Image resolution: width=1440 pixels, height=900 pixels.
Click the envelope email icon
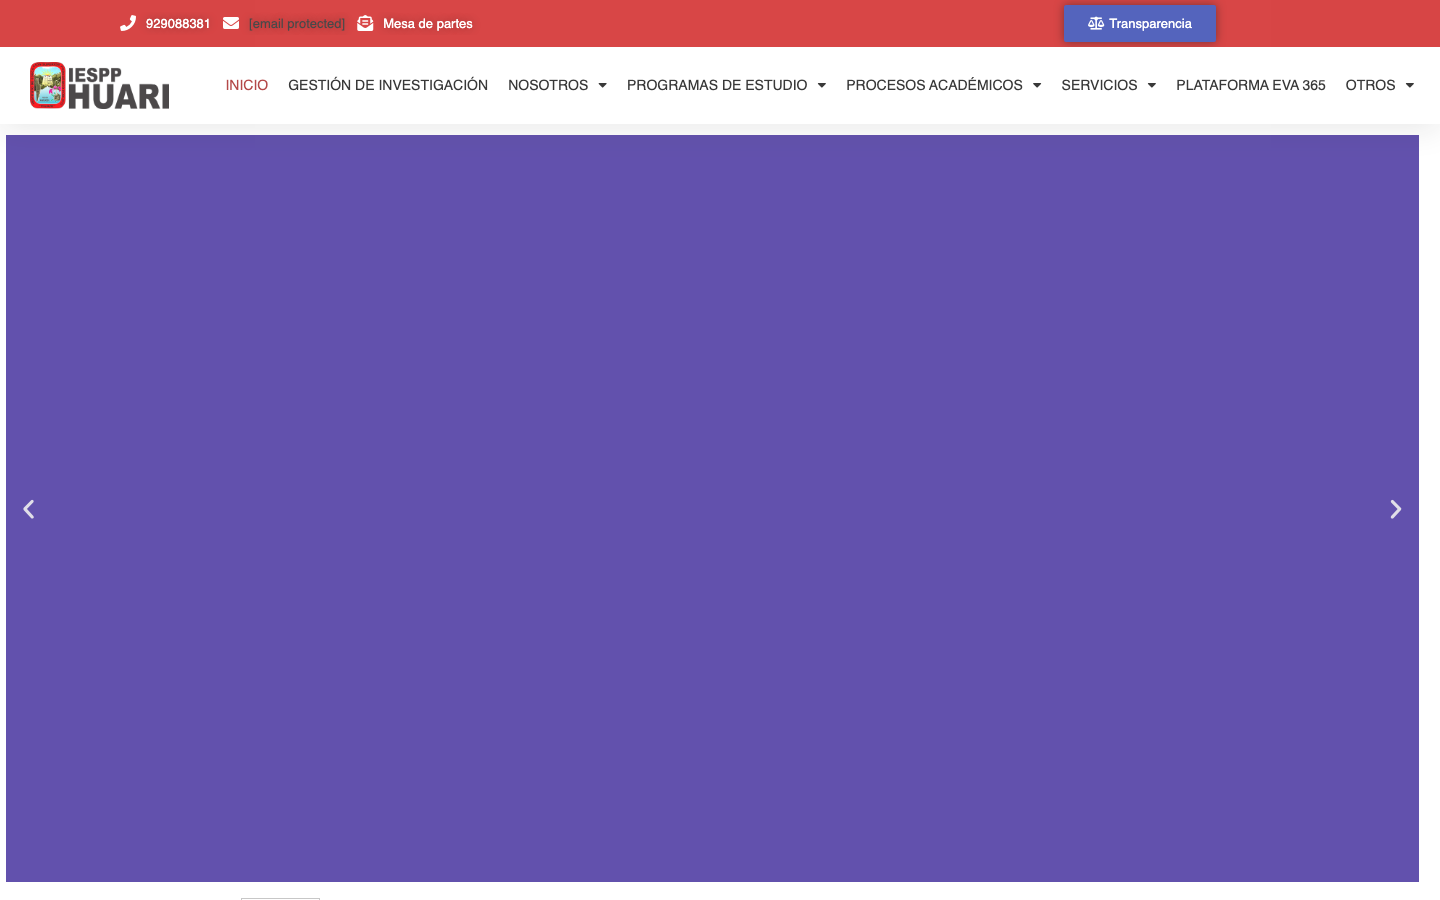point(231,23)
